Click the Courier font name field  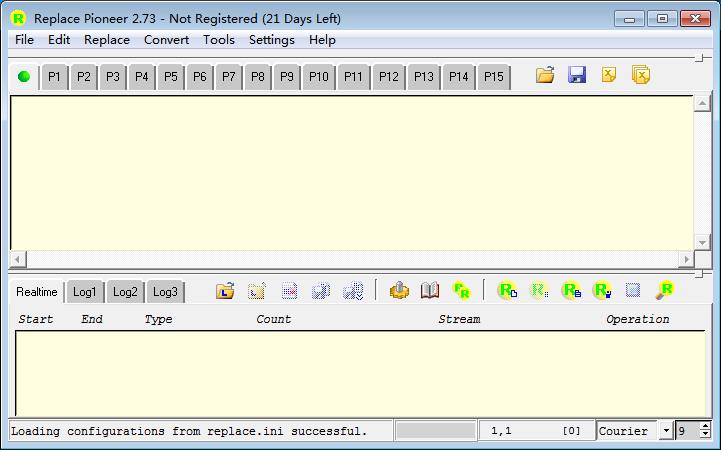click(628, 431)
